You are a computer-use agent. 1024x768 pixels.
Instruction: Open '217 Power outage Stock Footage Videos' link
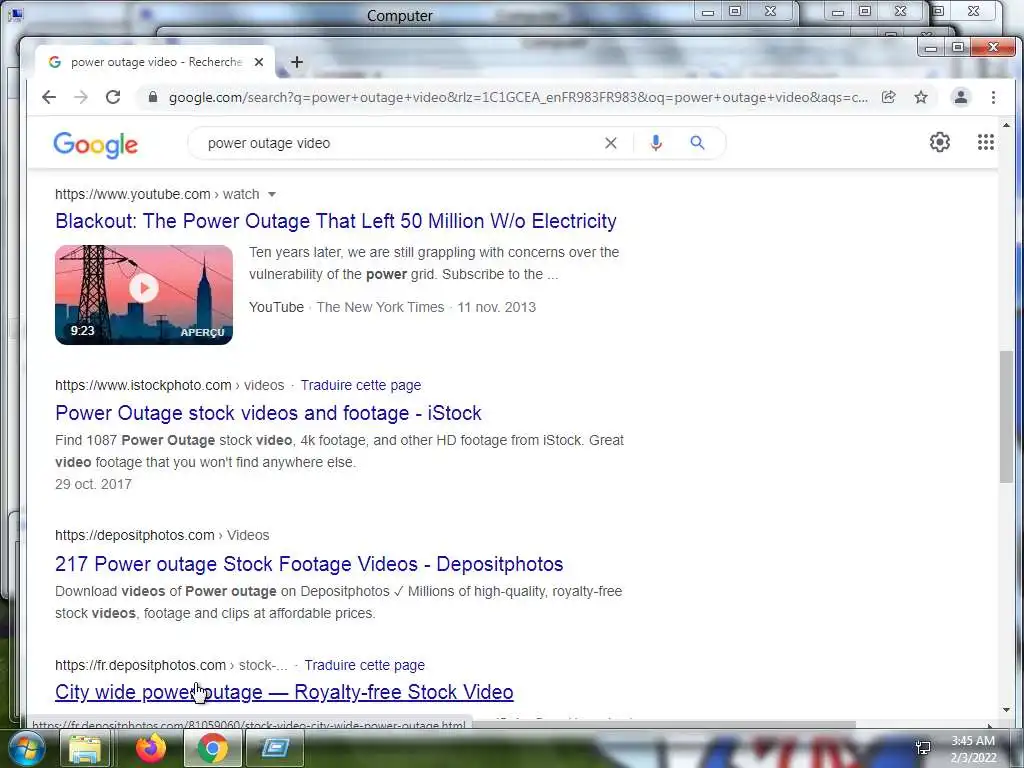(x=309, y=564)
